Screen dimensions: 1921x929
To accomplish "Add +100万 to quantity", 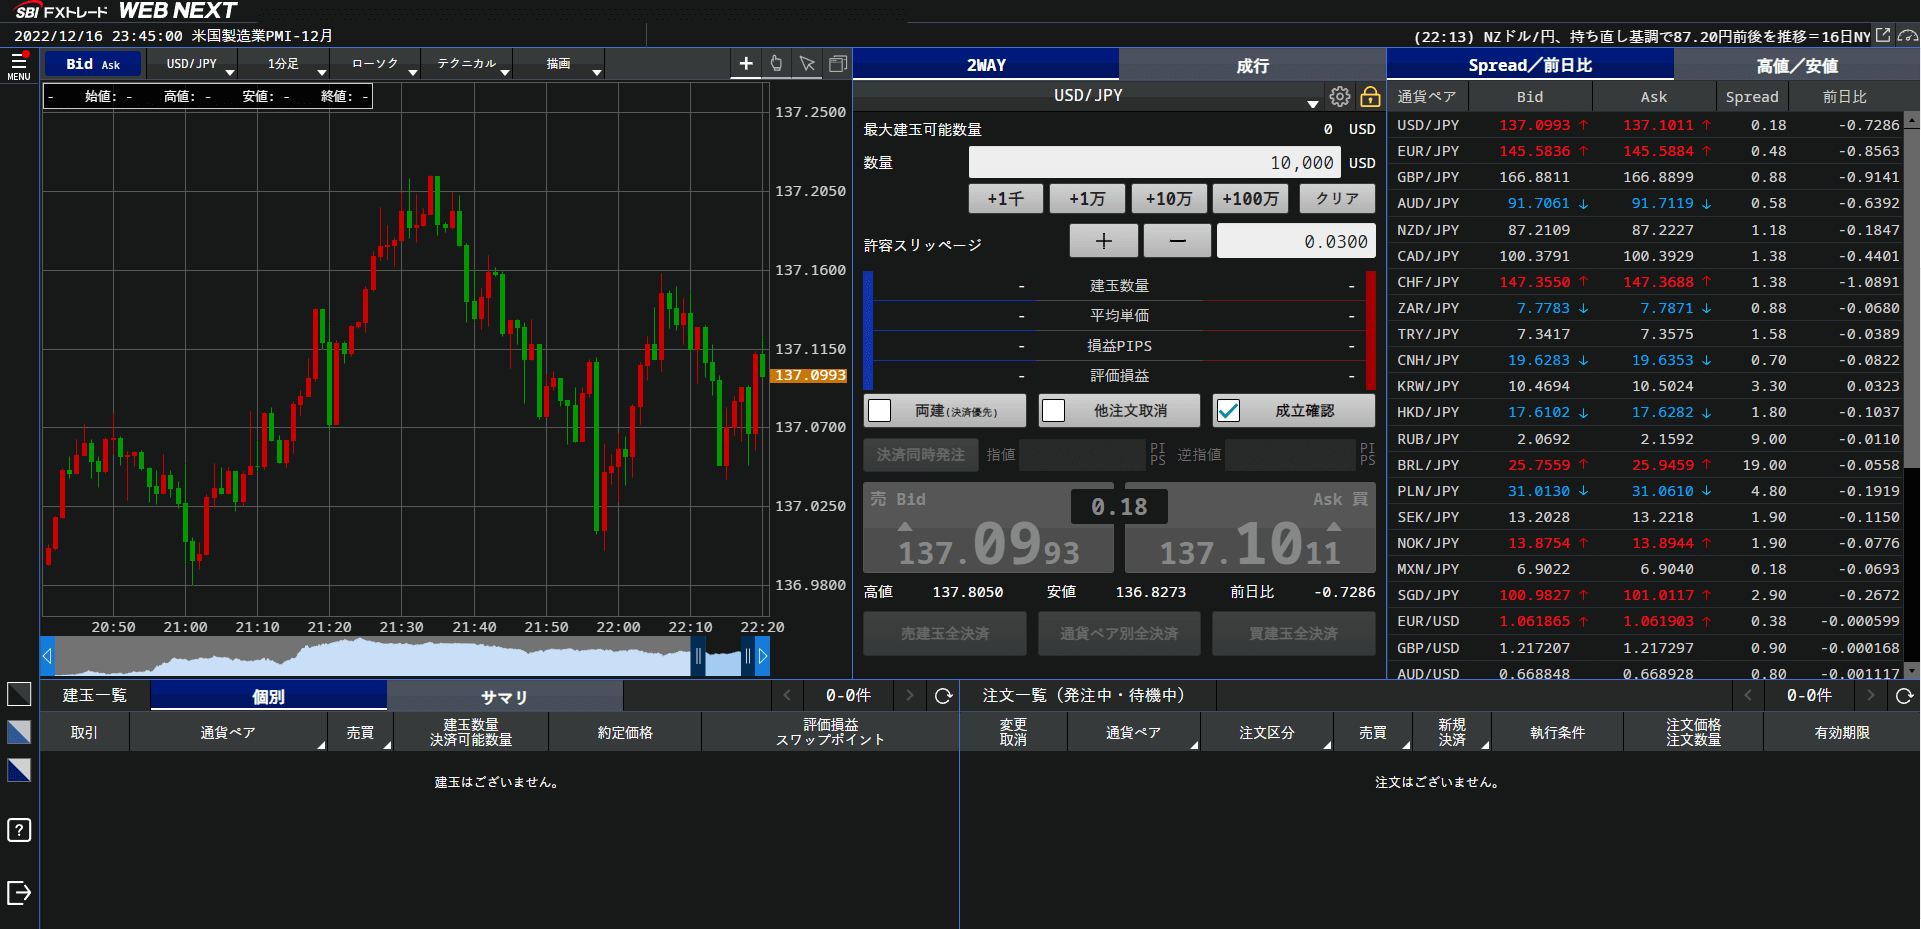I will point(1251,199).
